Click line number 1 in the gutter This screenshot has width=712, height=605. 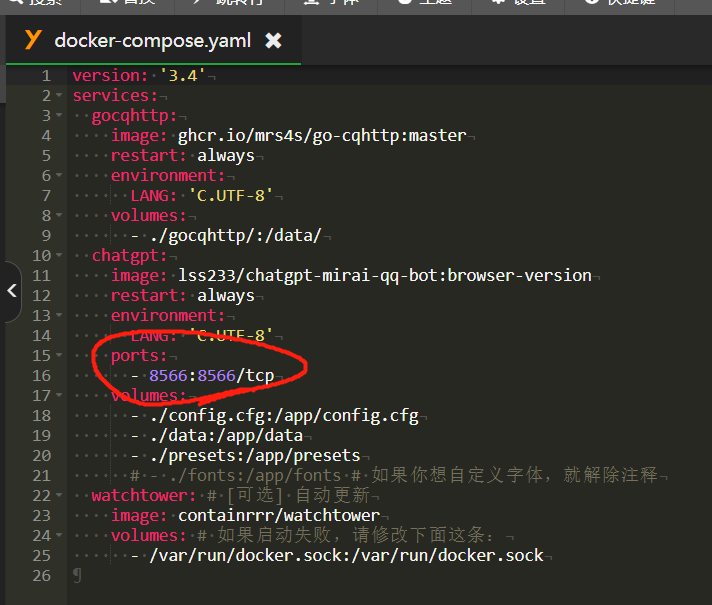point(46,76)
